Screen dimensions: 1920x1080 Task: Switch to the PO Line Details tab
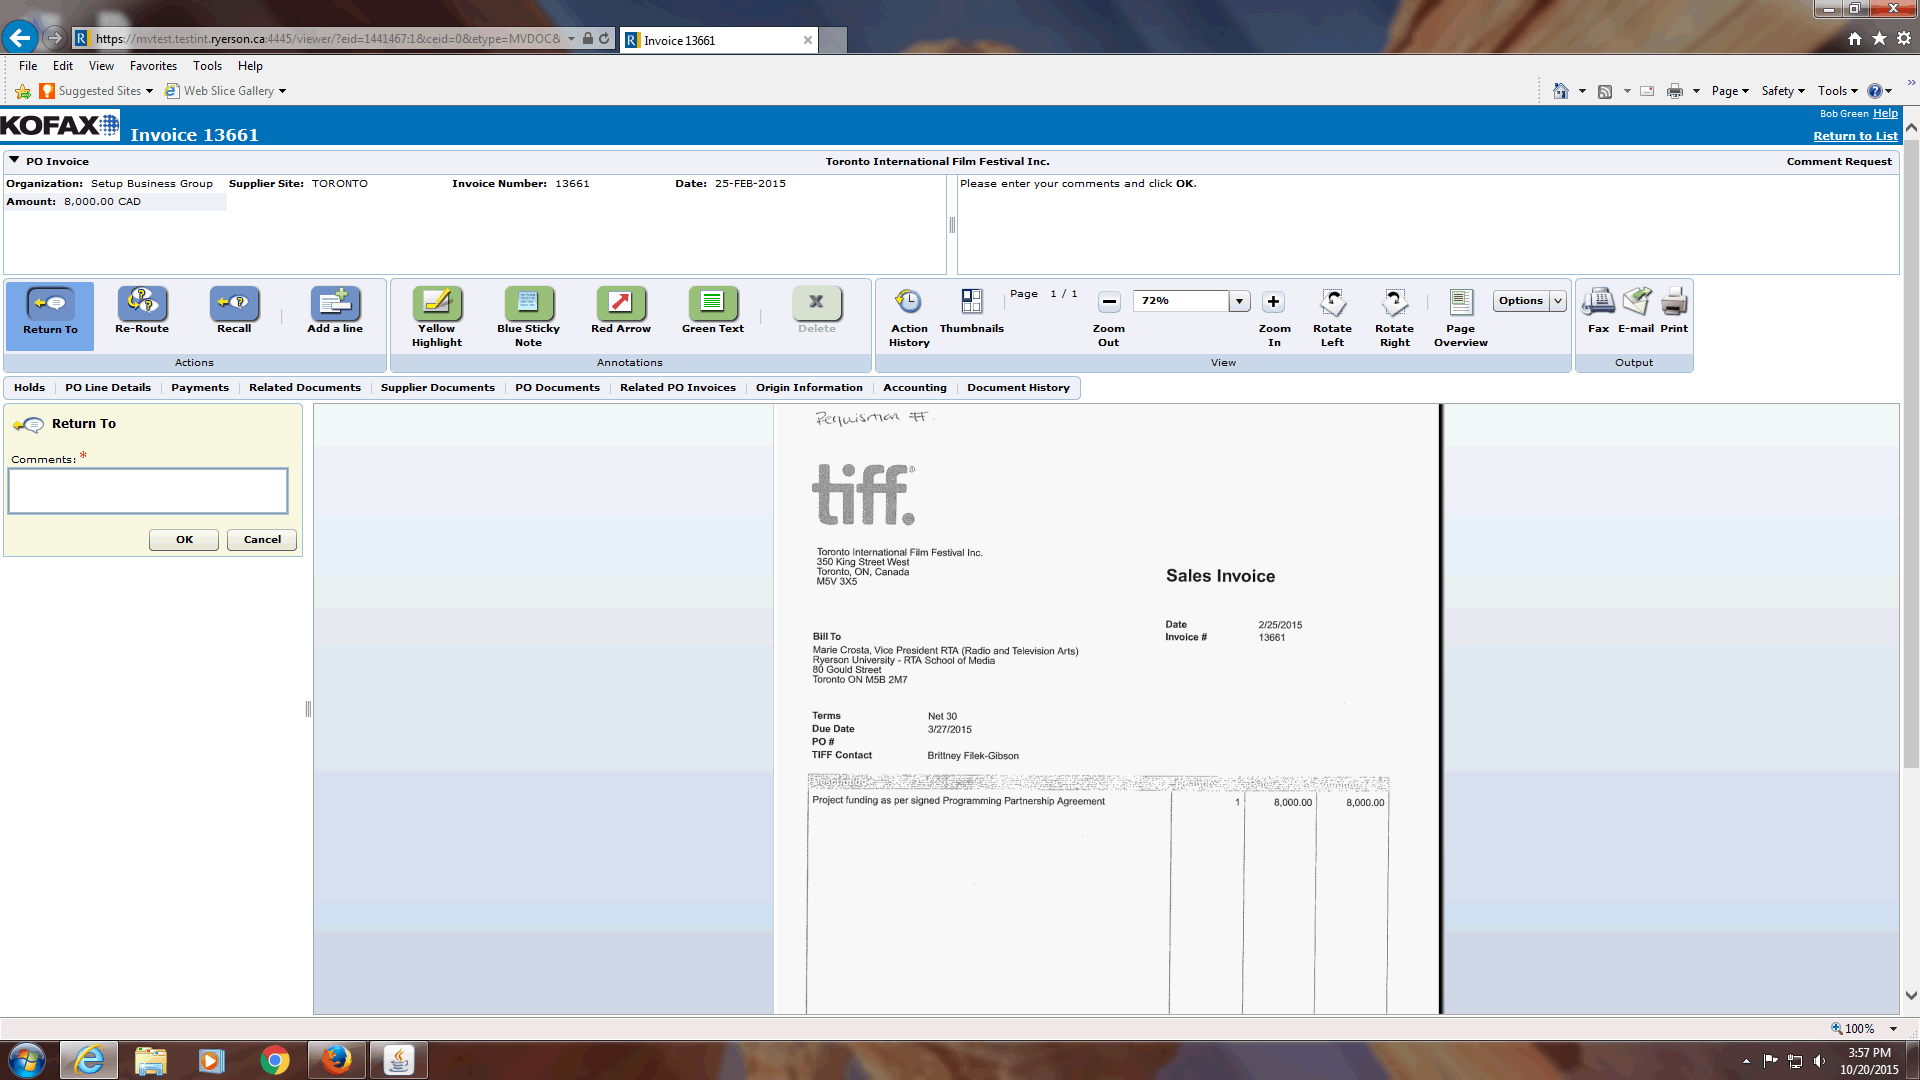point(108,388)
